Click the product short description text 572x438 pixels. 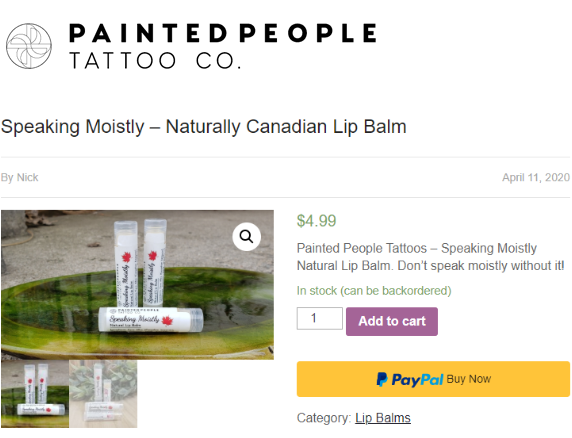[x=431, y=257]
